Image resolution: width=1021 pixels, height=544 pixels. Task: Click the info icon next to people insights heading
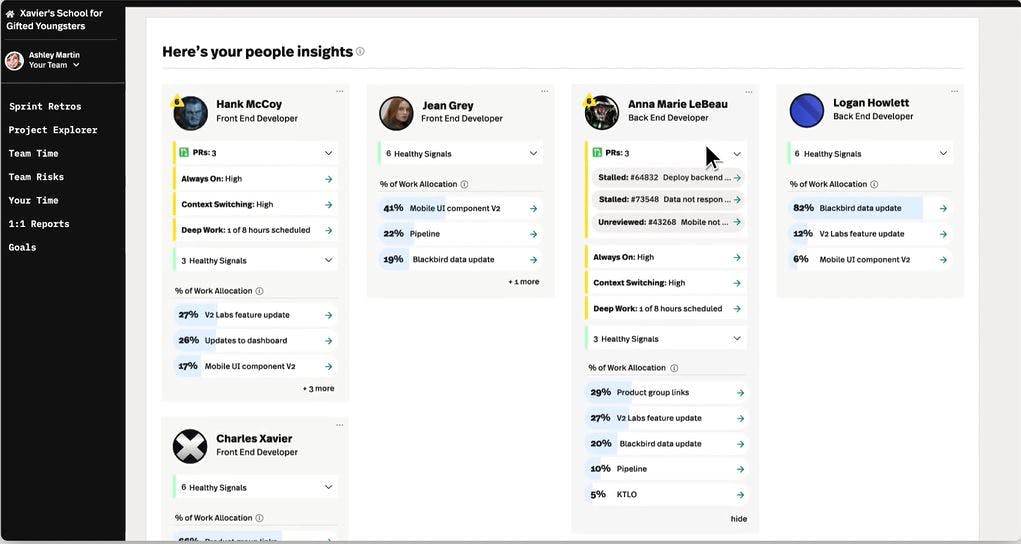(x=360, y=51)
